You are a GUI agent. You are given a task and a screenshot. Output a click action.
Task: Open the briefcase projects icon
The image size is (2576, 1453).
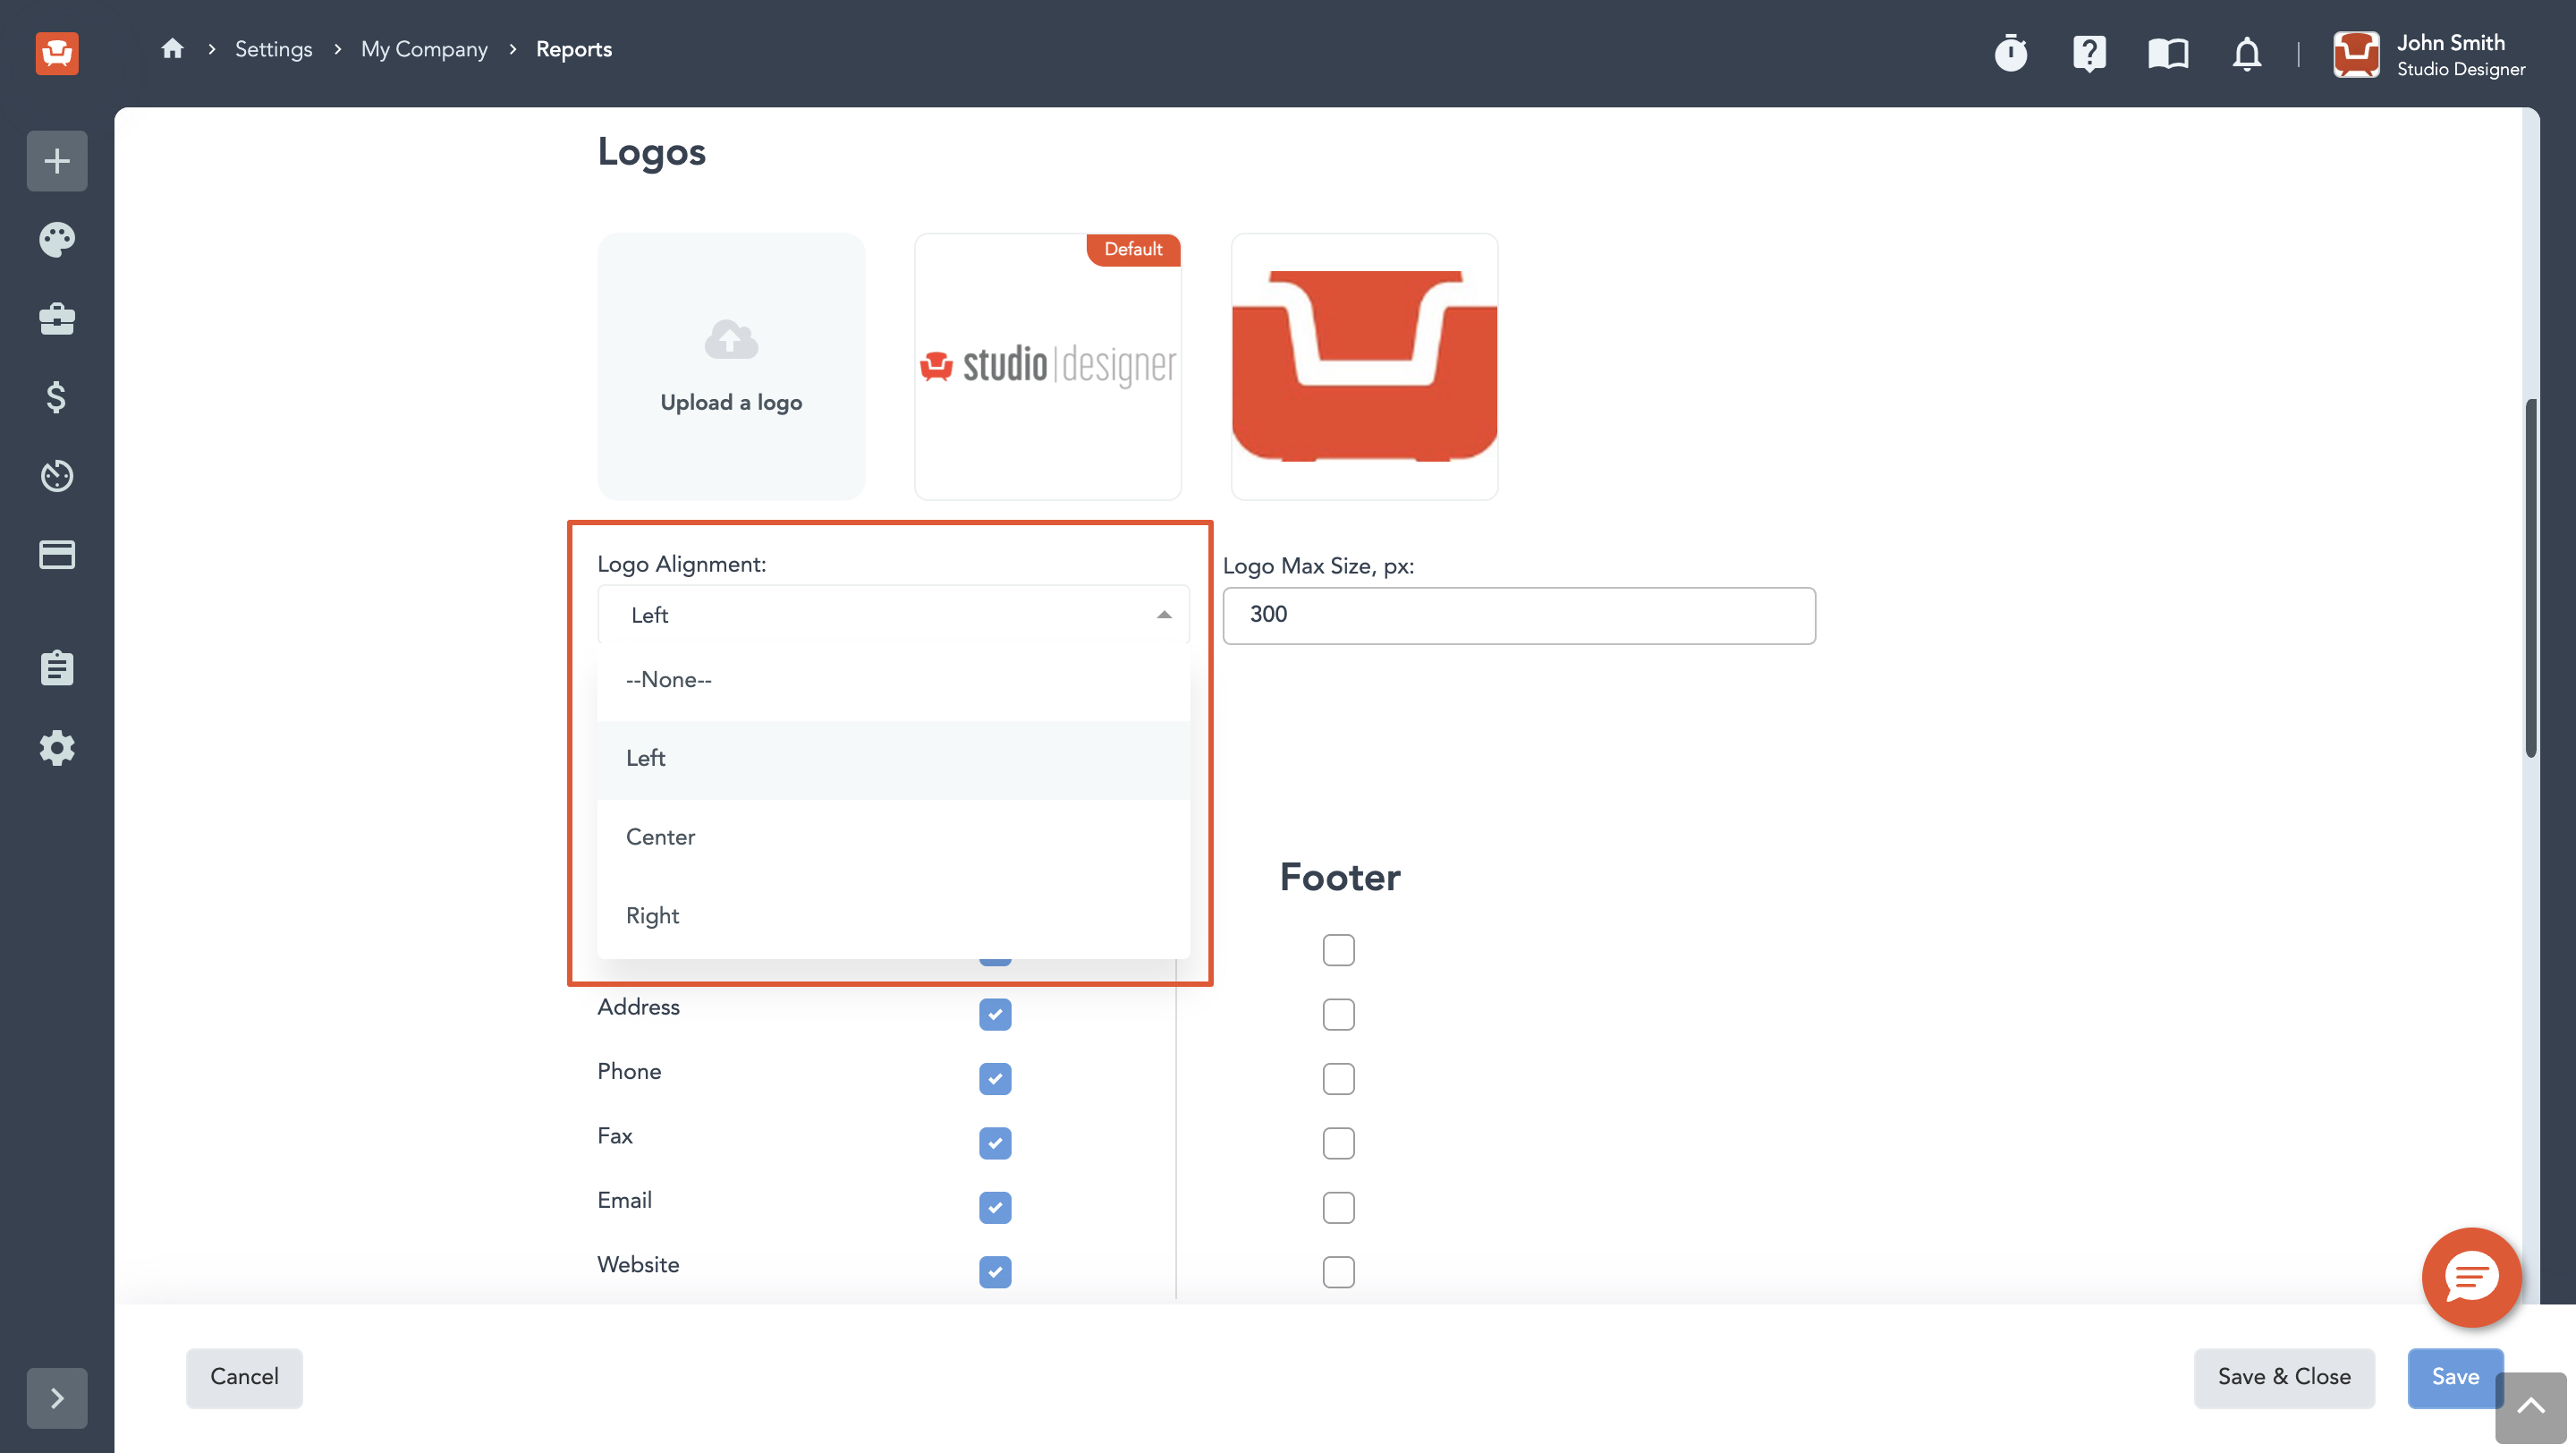[57, 319]
